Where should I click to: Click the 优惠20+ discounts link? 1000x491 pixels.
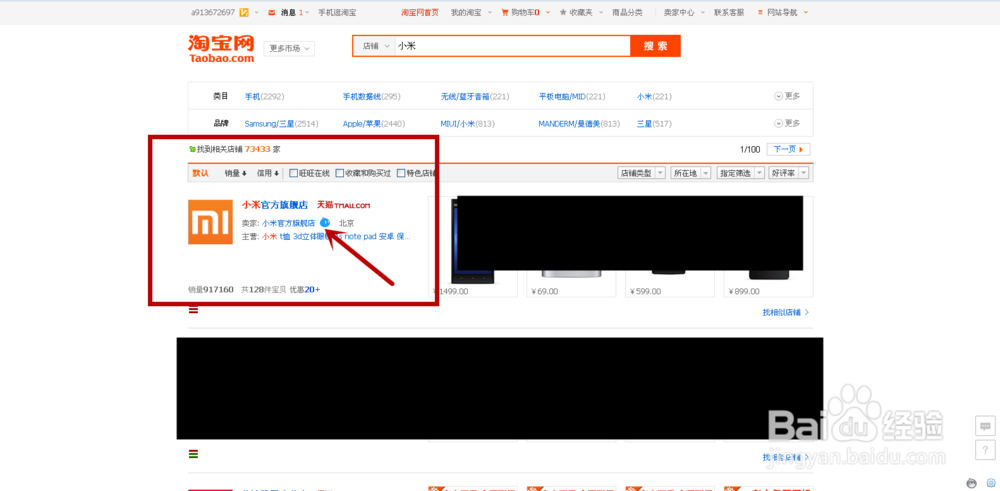[x=305, y=289]
